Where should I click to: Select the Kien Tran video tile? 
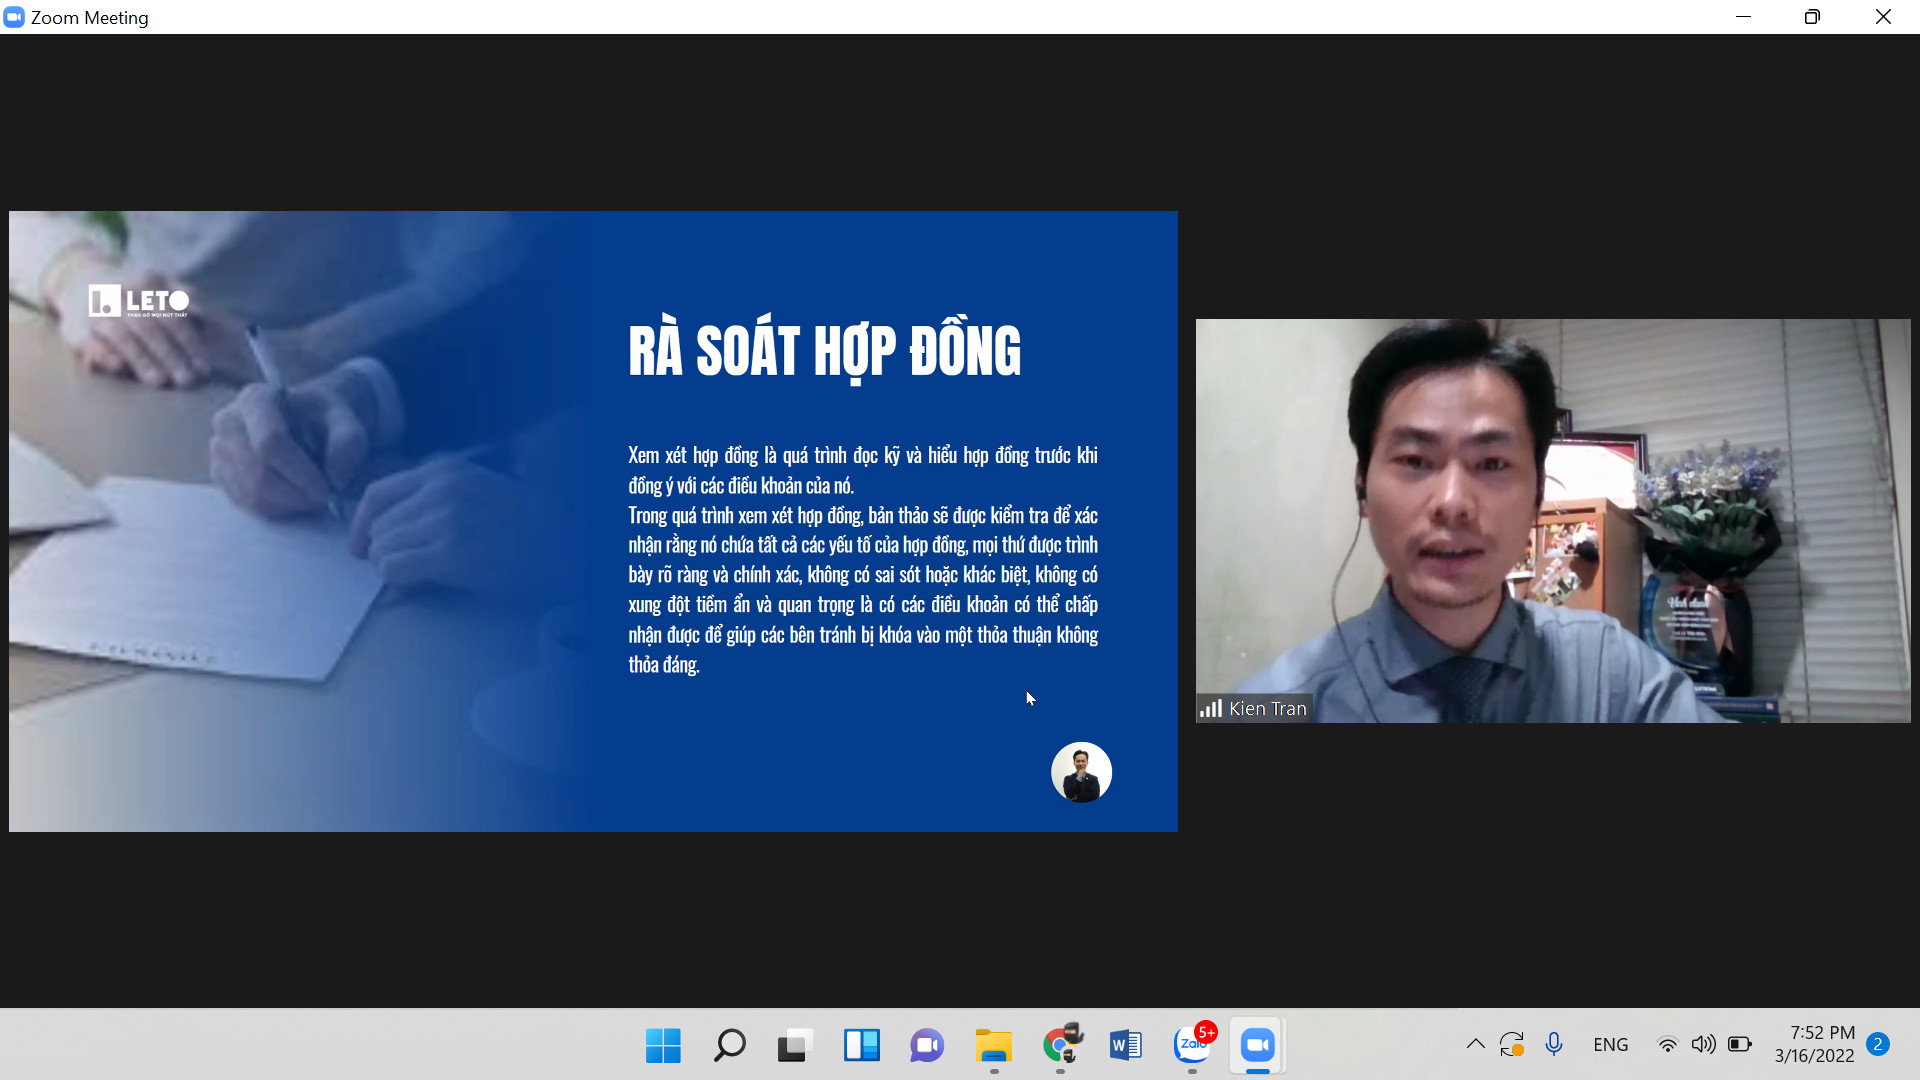tap(1553, 520)
